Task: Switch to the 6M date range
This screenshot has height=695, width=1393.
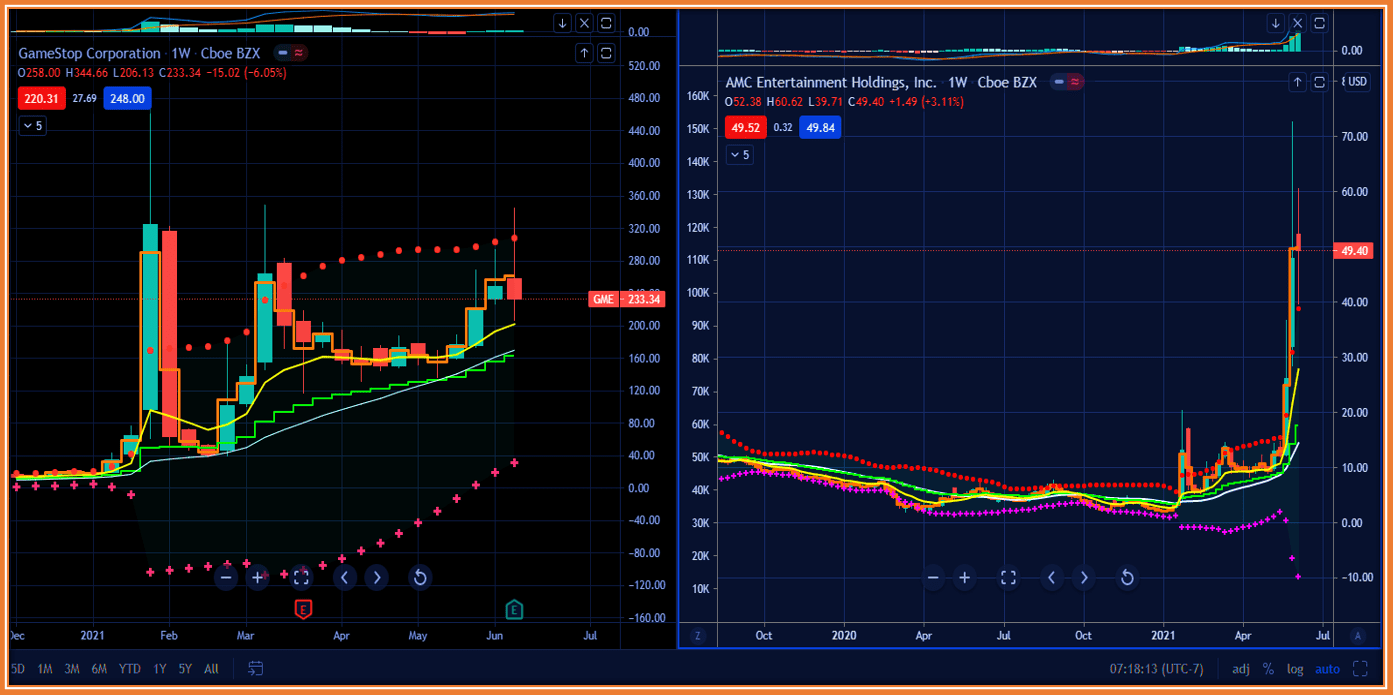Action: [x=99, y=668]
